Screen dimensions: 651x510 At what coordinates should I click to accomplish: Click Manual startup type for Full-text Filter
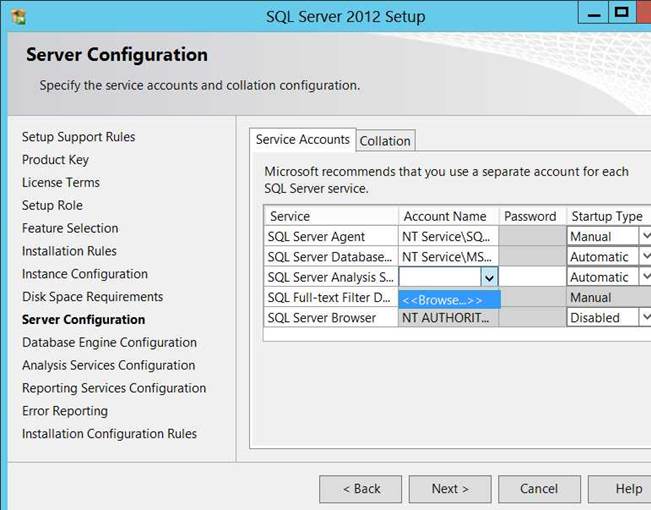coord(609,297)
